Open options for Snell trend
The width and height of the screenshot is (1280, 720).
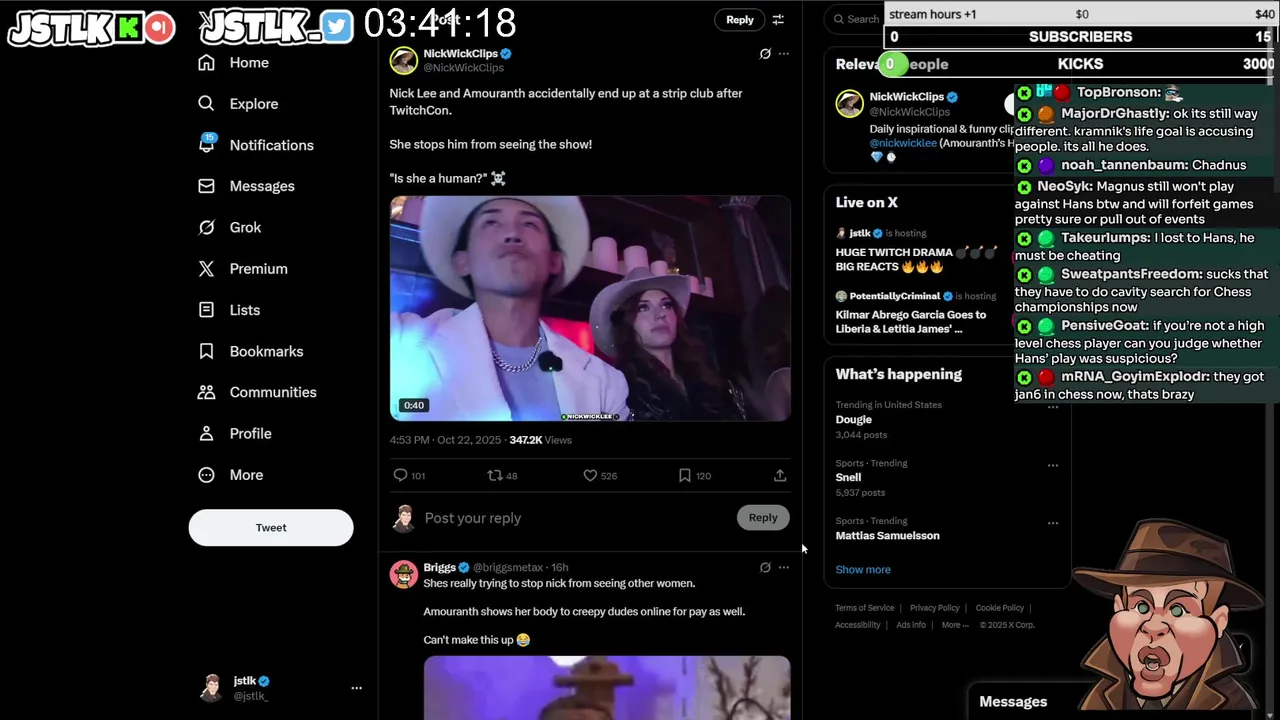click(1053, 465)
